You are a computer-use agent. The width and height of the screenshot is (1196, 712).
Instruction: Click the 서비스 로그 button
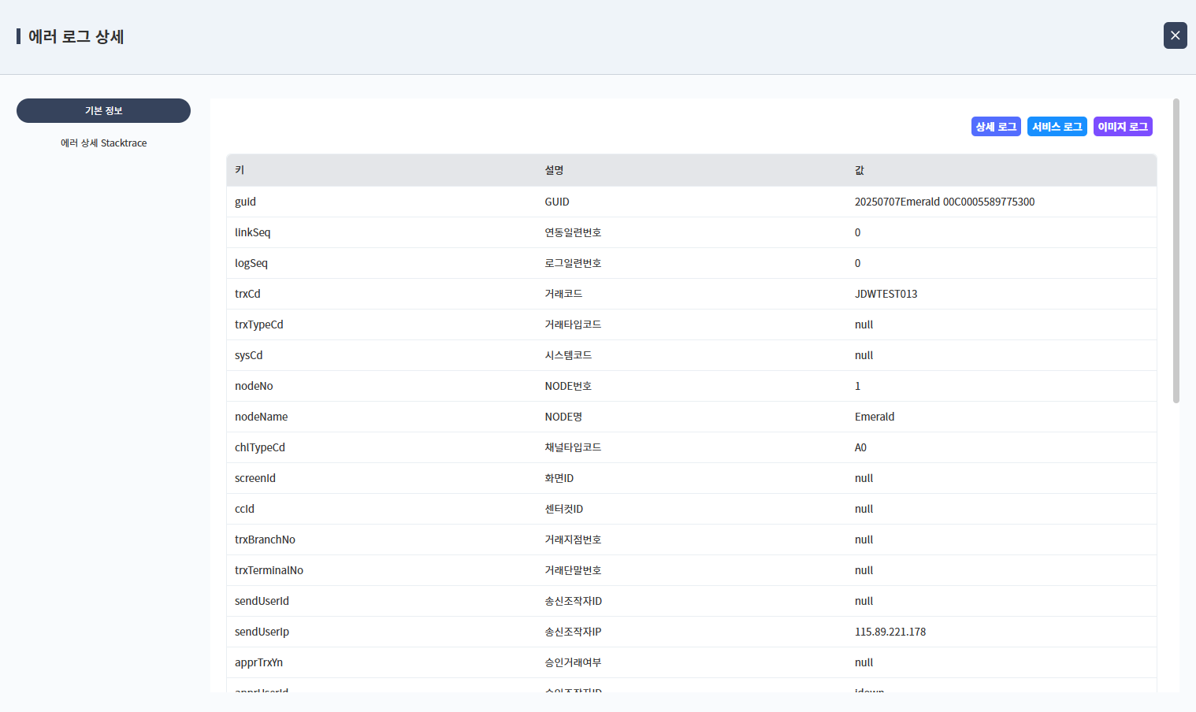click(1056, 127)
